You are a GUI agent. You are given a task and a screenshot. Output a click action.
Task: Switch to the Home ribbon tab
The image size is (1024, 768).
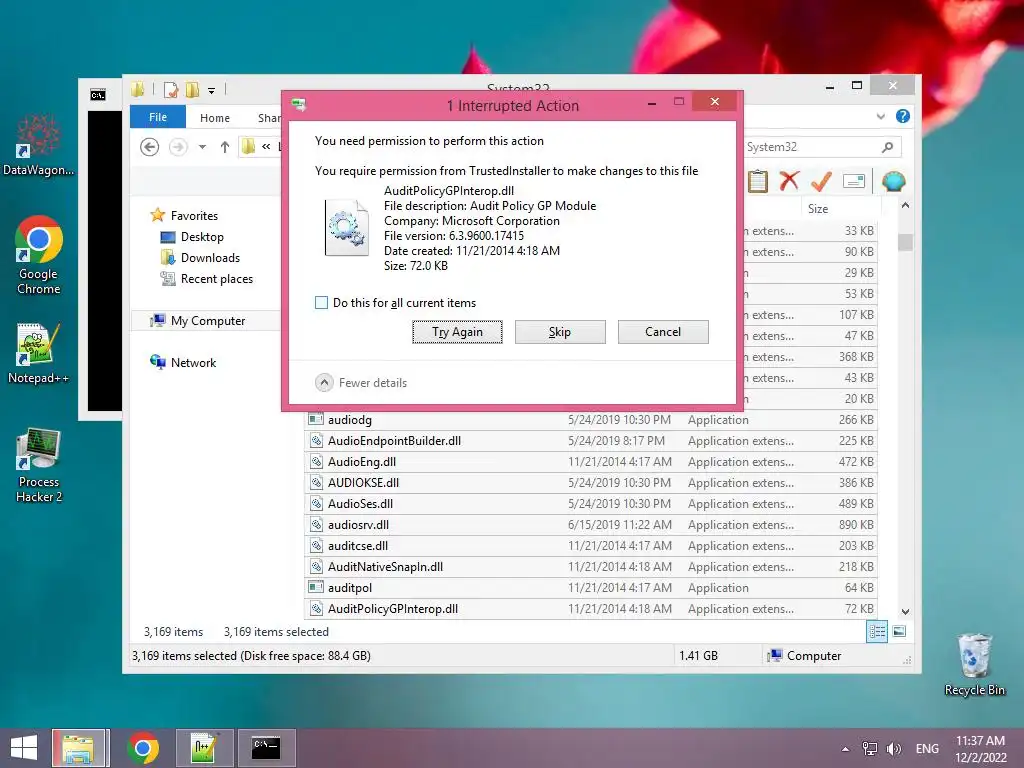click(215, 118)
